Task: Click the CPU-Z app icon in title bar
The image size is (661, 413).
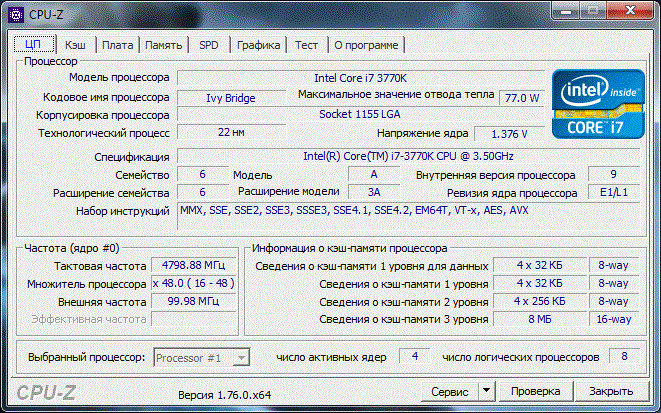Action: [x=16, y=15]
